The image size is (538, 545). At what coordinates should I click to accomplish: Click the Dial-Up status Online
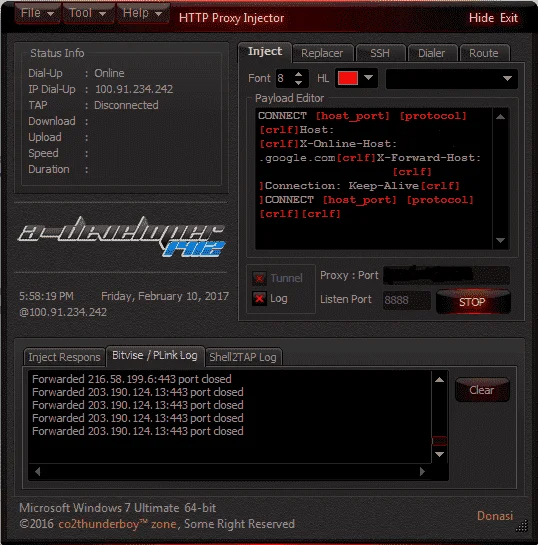click(x=109, y=73)
